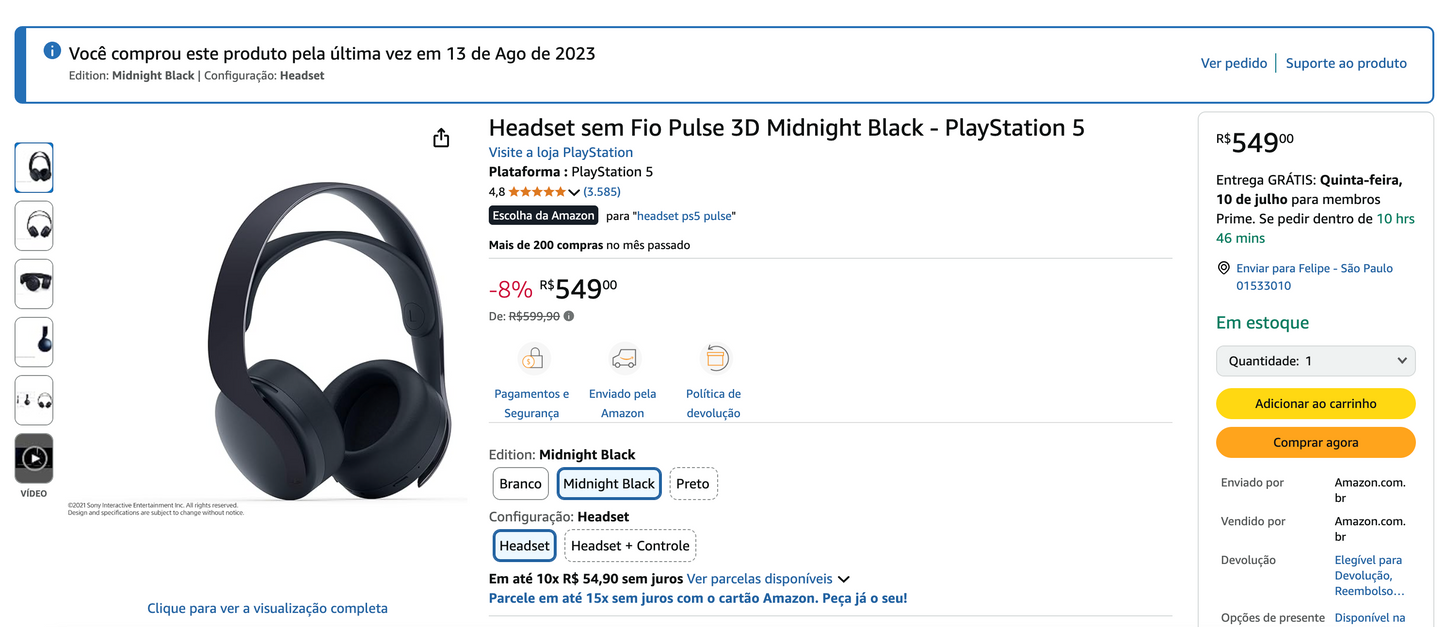The width and height of the screenshot is (1445, 627).
Task: Click the share icon above the product image
Action: (x=441, y=137)
